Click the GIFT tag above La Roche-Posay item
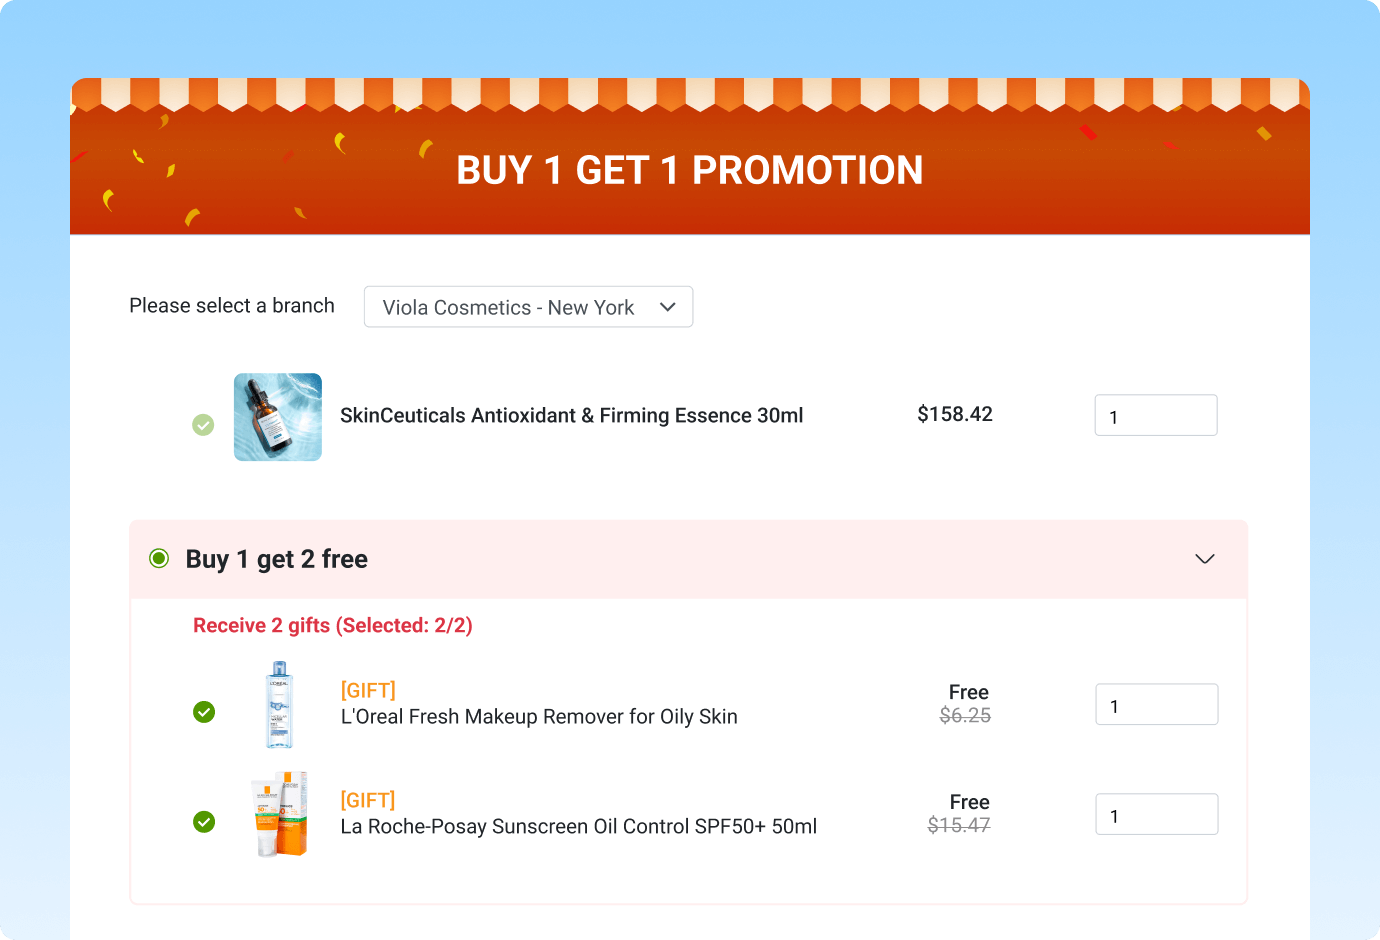 click(x=368, y=800)
